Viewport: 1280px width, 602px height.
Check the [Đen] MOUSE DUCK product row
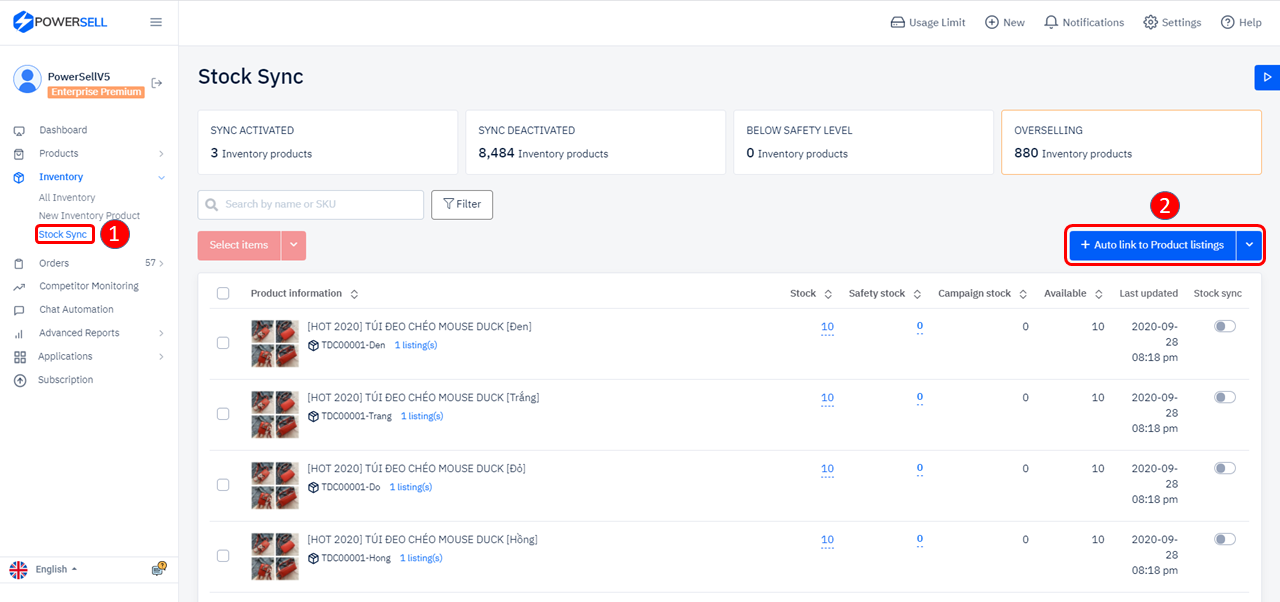[x=223, y=343]
